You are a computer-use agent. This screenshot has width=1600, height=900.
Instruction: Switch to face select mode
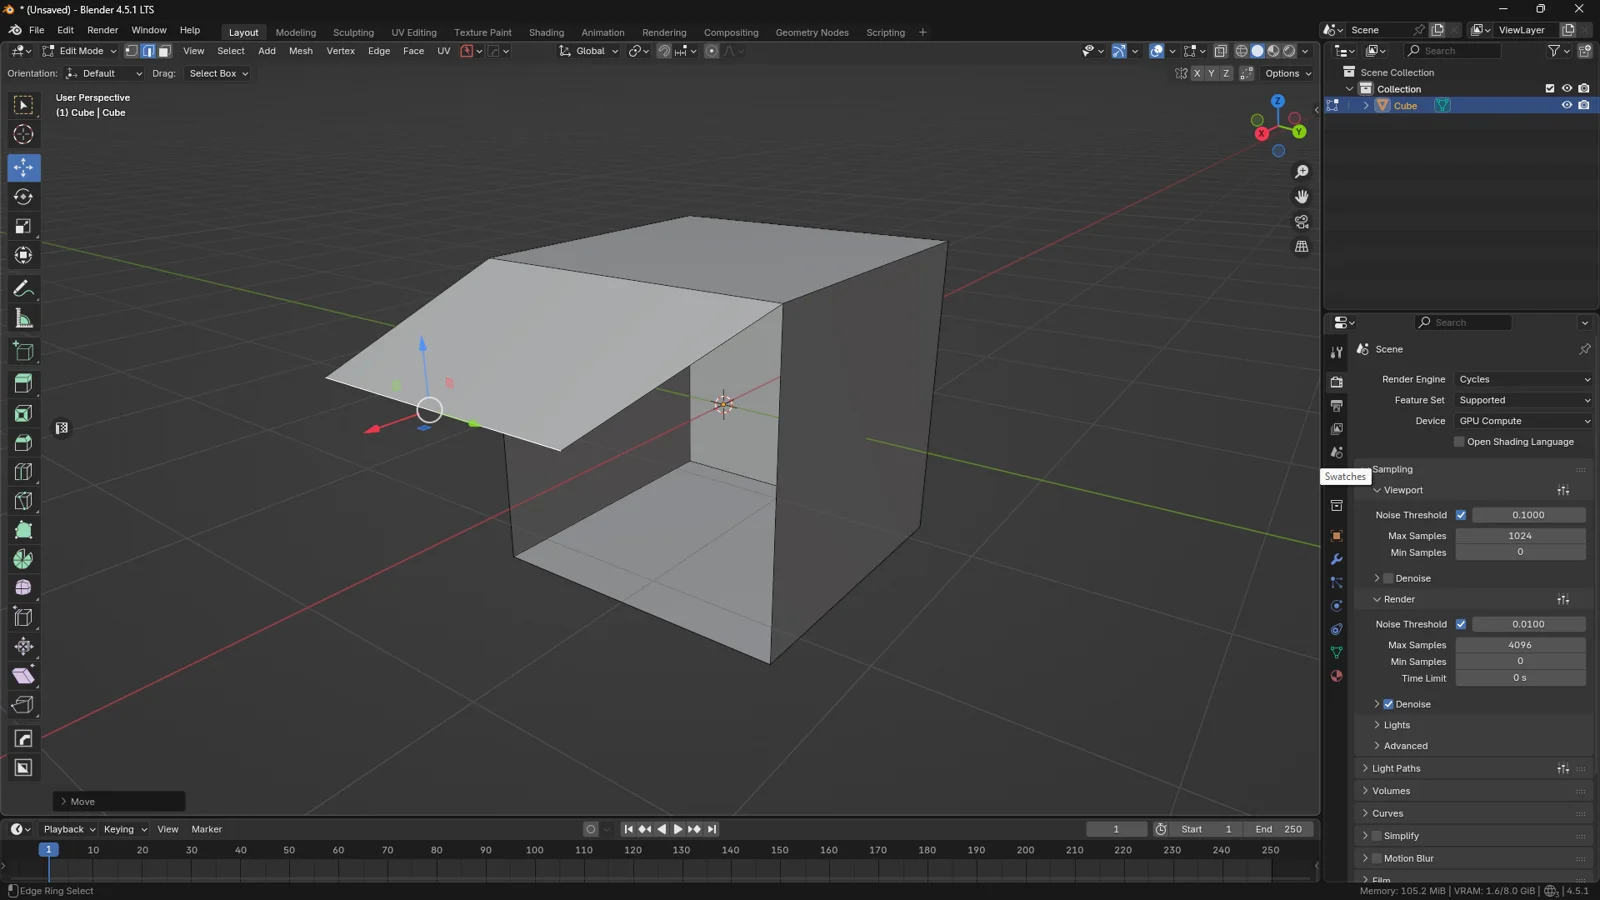click(165, 51)
